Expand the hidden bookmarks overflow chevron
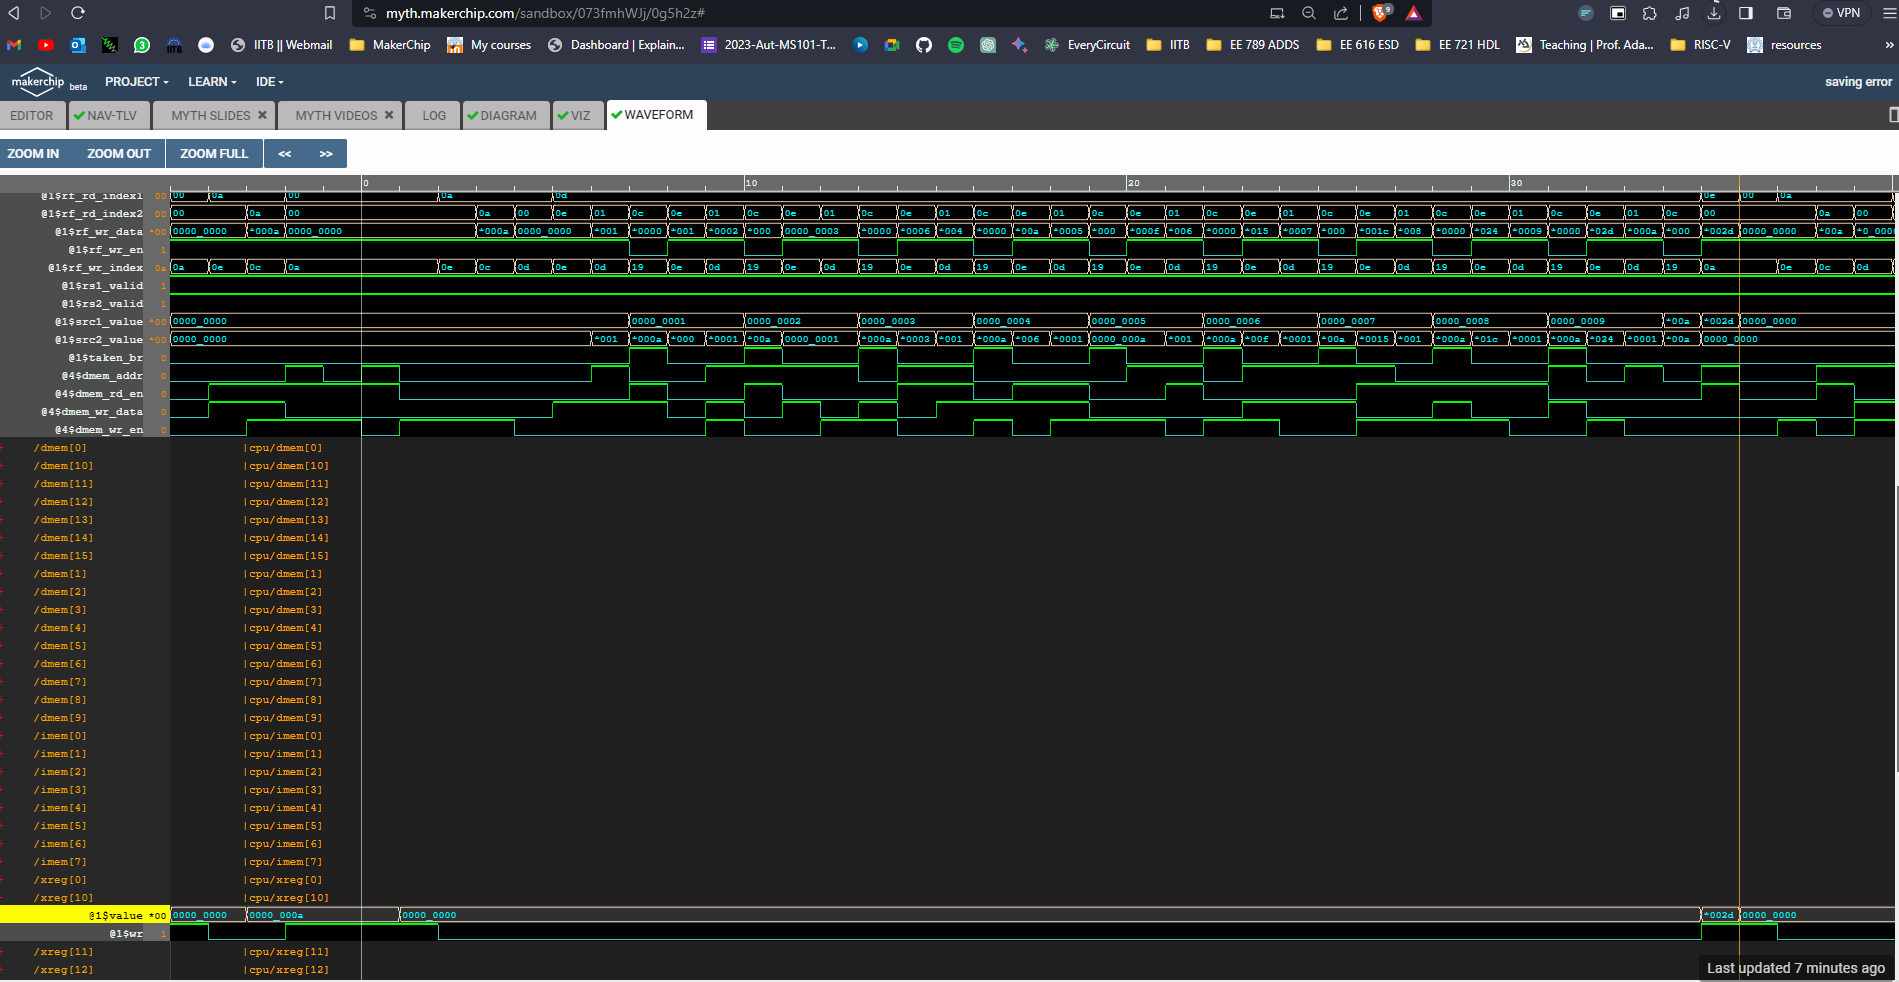Viewport: 1899px width, 982px height. pos(1889,45)
